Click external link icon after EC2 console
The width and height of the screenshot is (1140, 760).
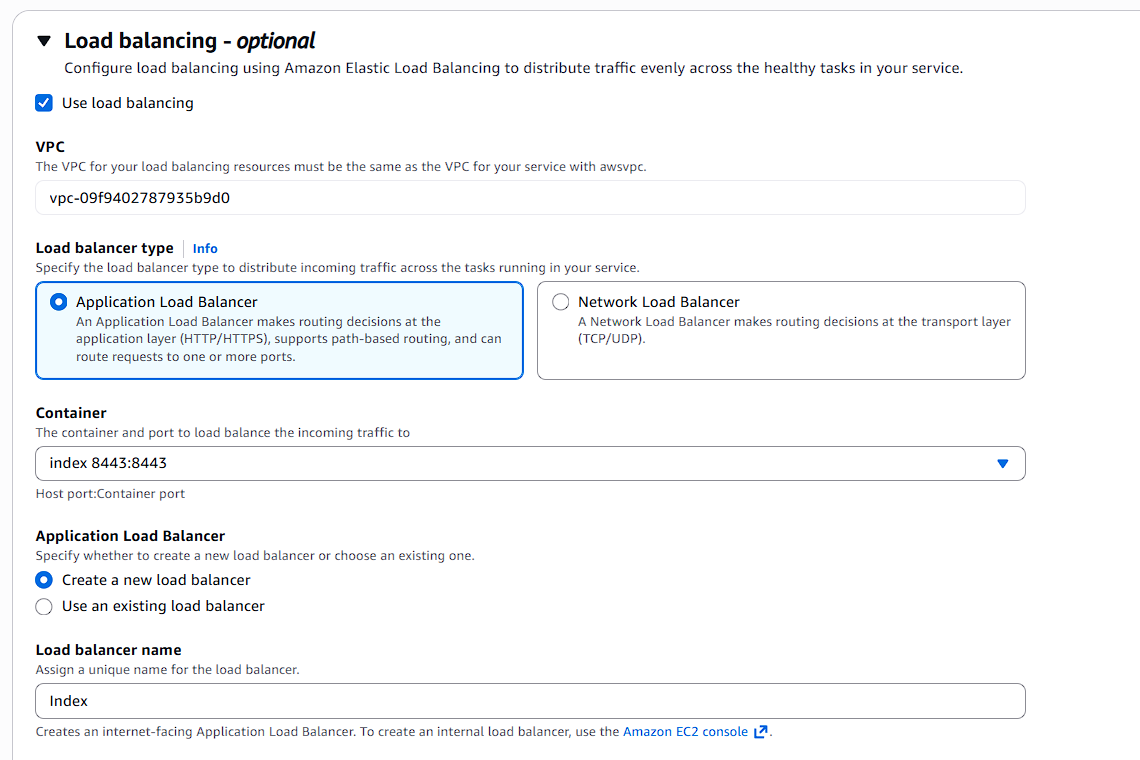click(x=761, y=732)
